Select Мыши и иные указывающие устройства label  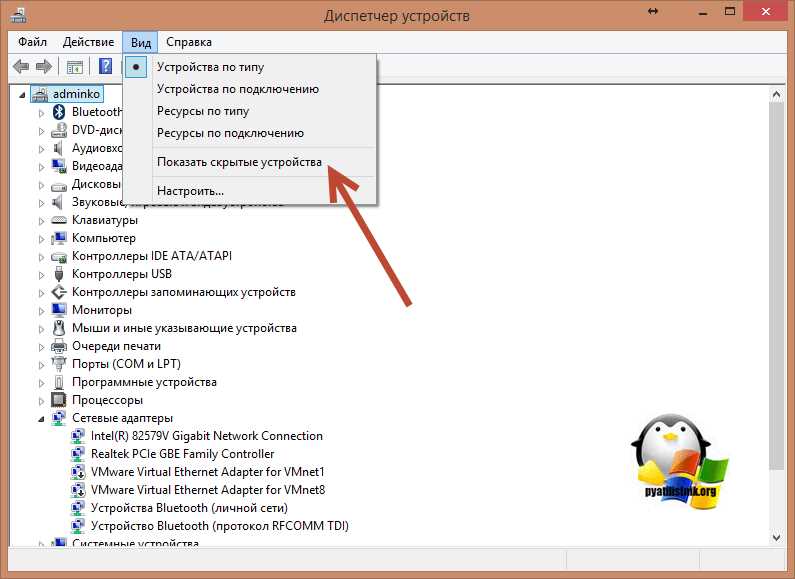tap(184, 328)
